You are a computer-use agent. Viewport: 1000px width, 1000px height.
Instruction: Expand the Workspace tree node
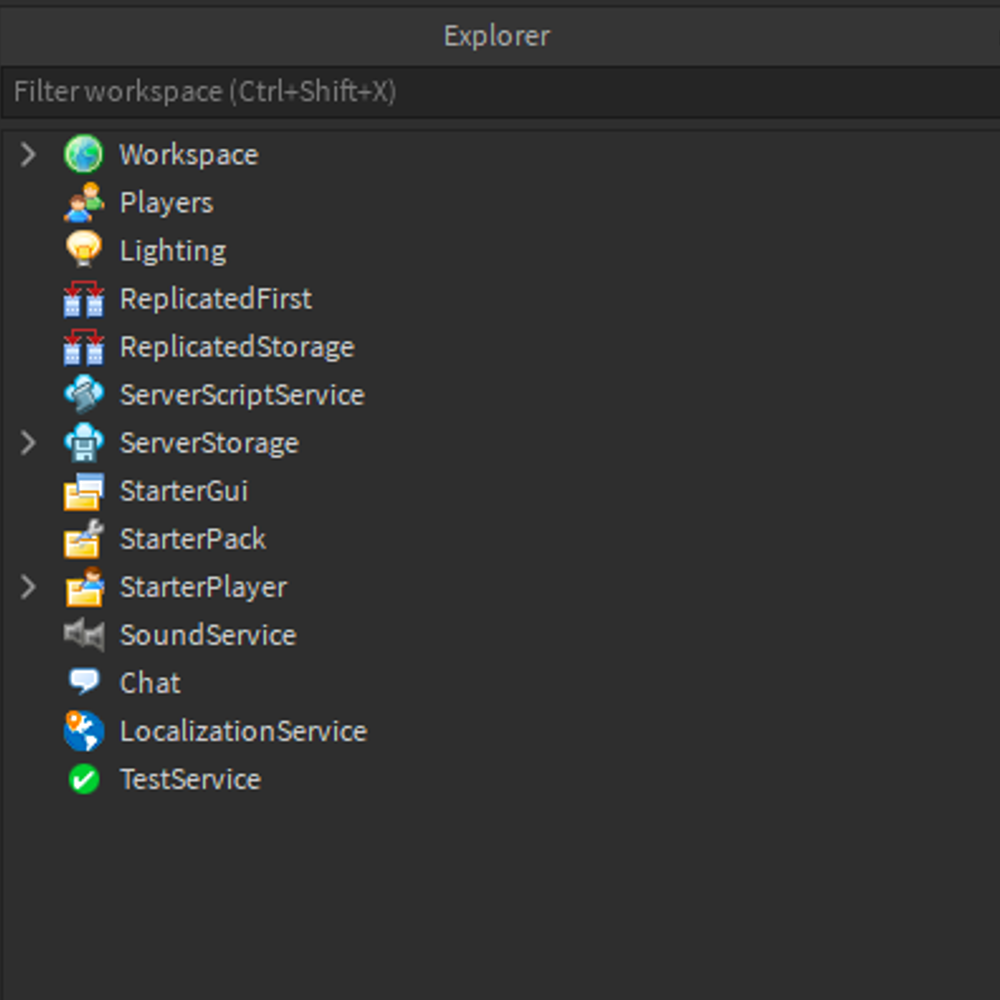point(28,155)
